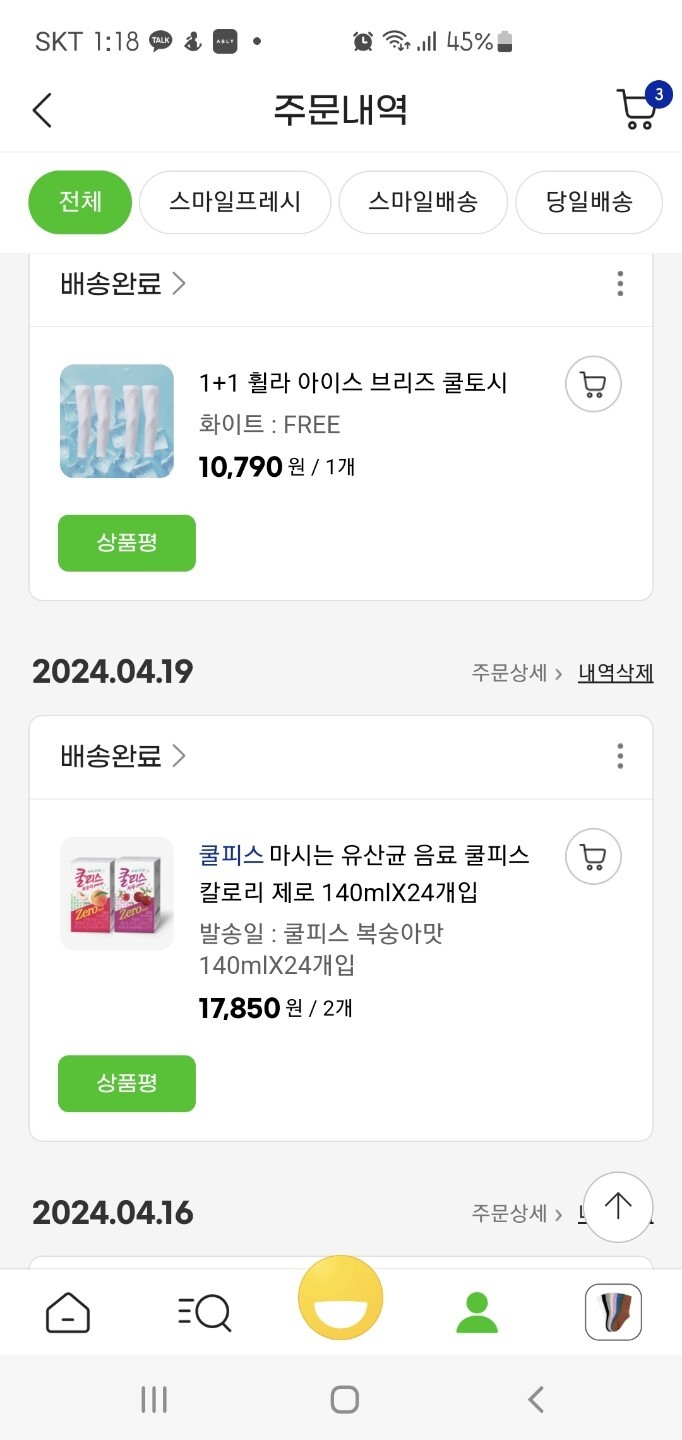
Task: Open the shopping cart with 3 items
Action: click(638, 109)
